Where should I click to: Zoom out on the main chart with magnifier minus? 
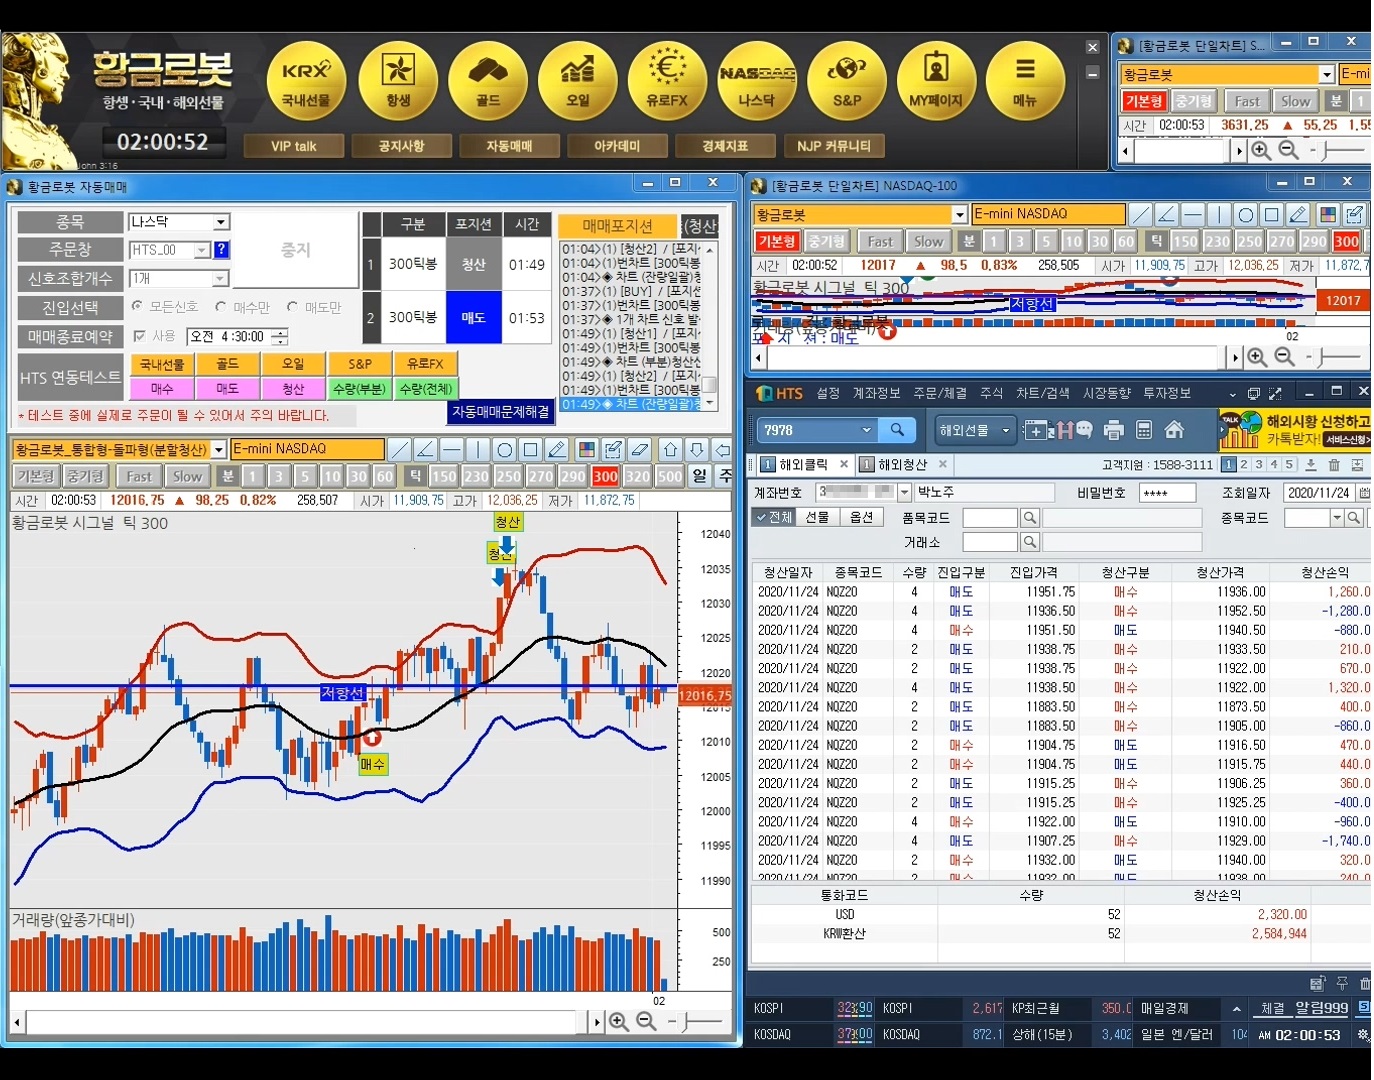point(646,1022)
